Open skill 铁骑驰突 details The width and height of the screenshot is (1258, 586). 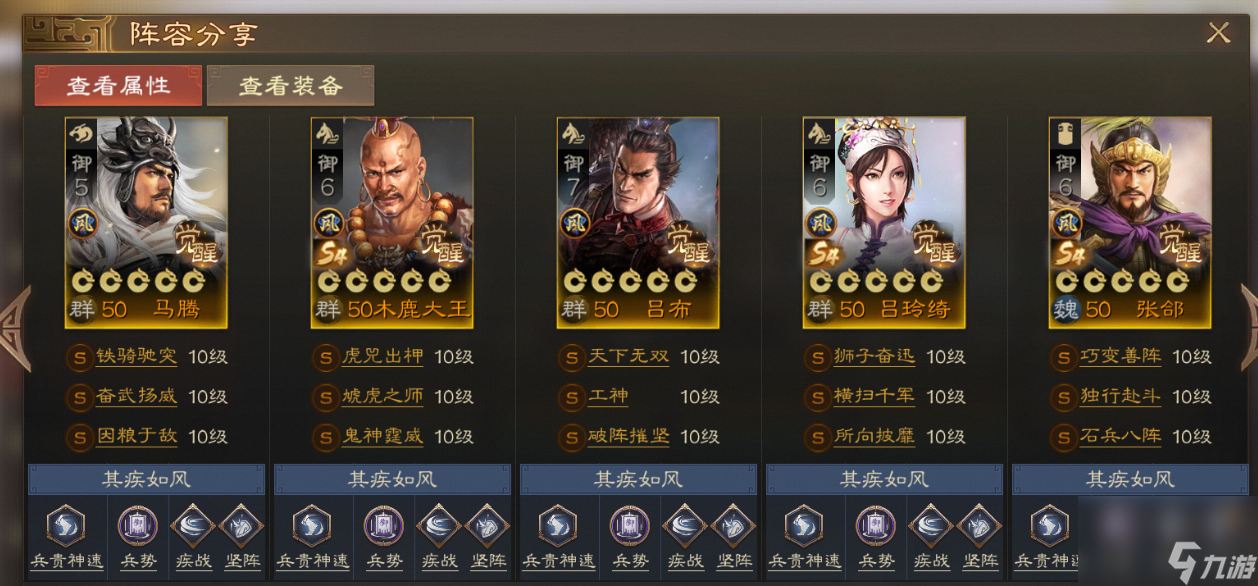click(x=137, y=357)
